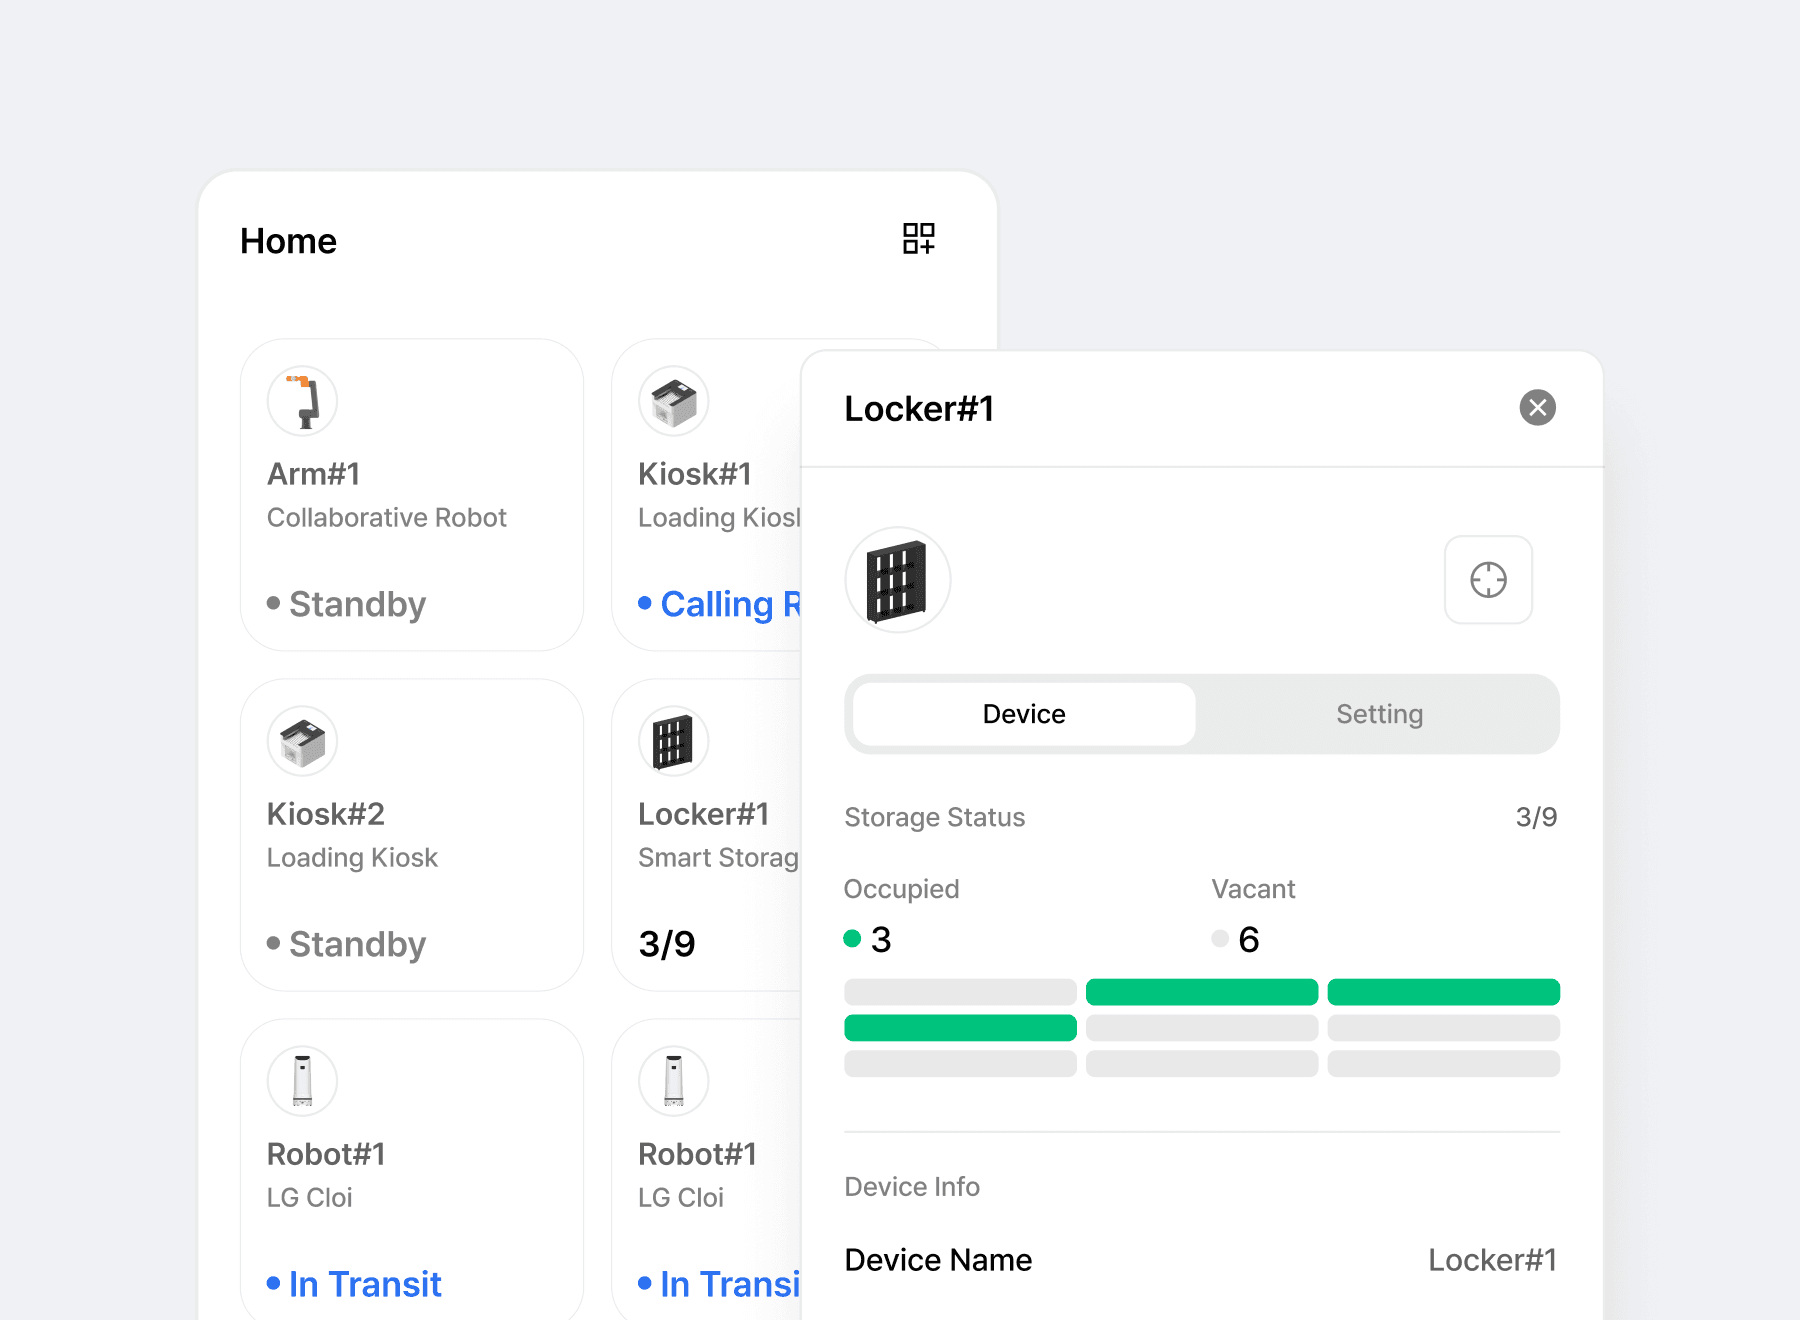Click the add widget grid icon

[918, 239]
